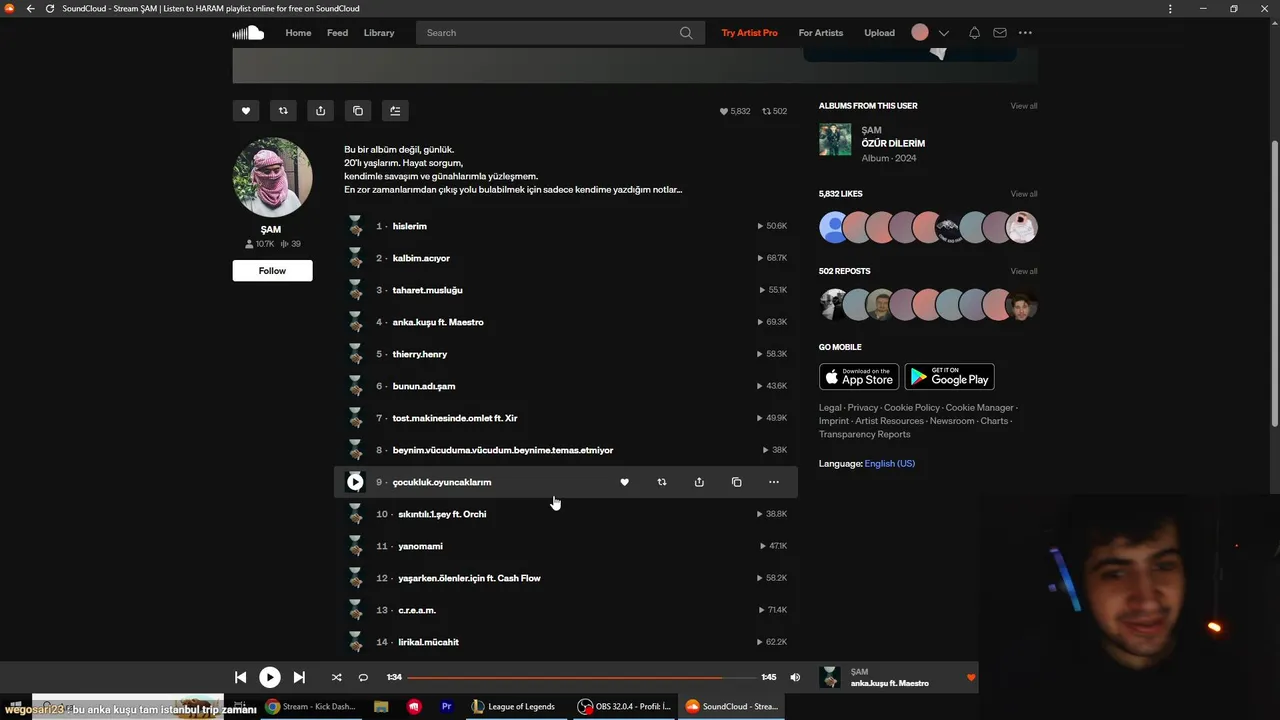Open messages envelope icon

click(x=1000, y=33)
